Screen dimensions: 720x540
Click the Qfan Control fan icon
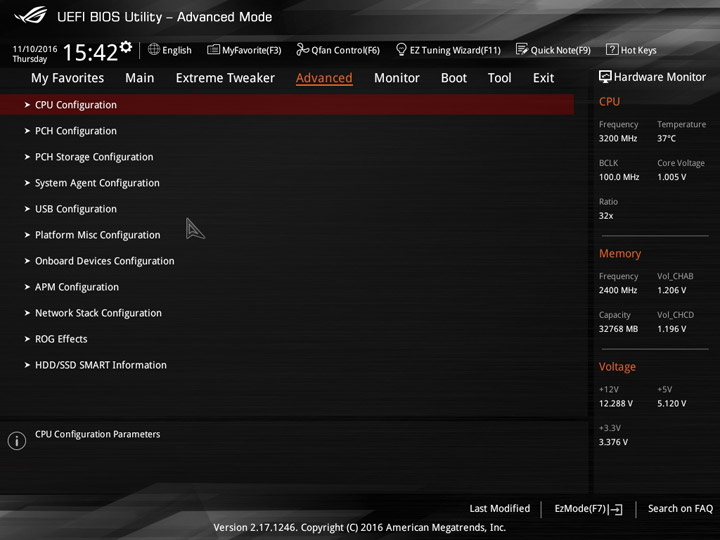(302, 49)
